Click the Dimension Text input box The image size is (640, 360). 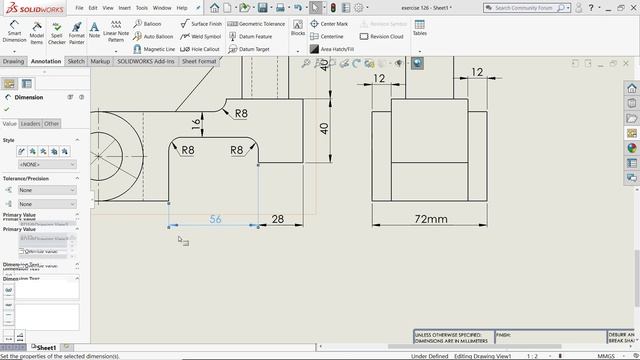tap(47, 290)
